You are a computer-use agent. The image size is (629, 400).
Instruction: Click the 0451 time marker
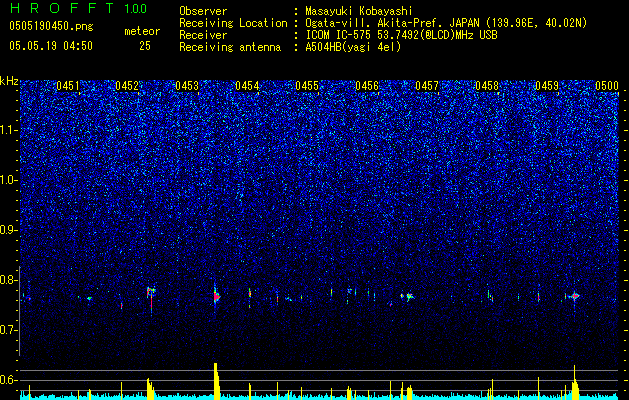pyautogui.click(x=68, y=86)
